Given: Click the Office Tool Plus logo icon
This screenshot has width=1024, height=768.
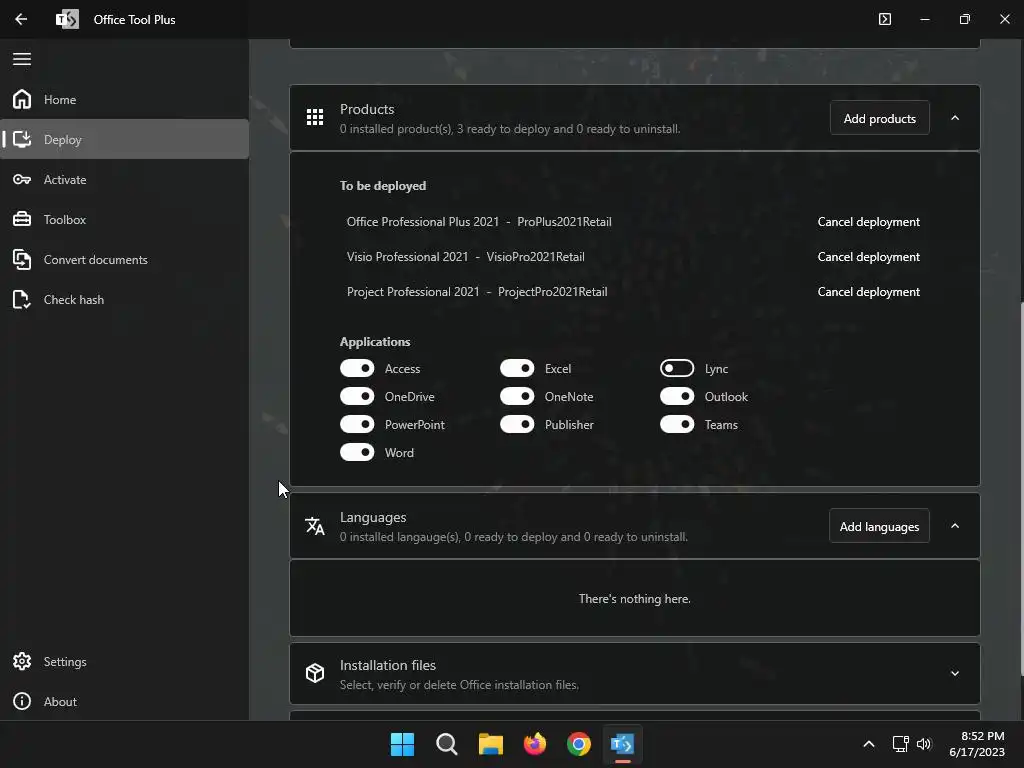Looking at the screenshot, I should click(x=67, y=19).
